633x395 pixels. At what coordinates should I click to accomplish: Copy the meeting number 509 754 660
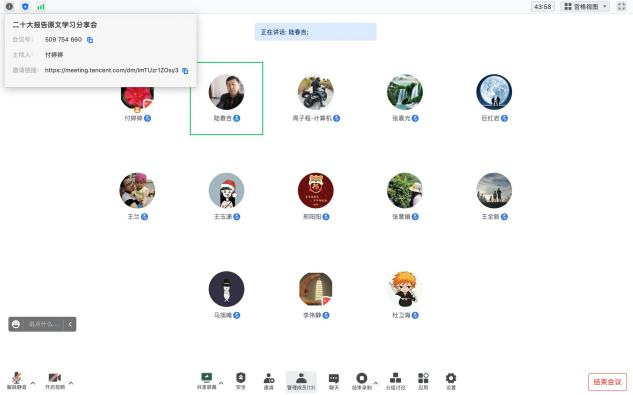(x=90, y=40)
